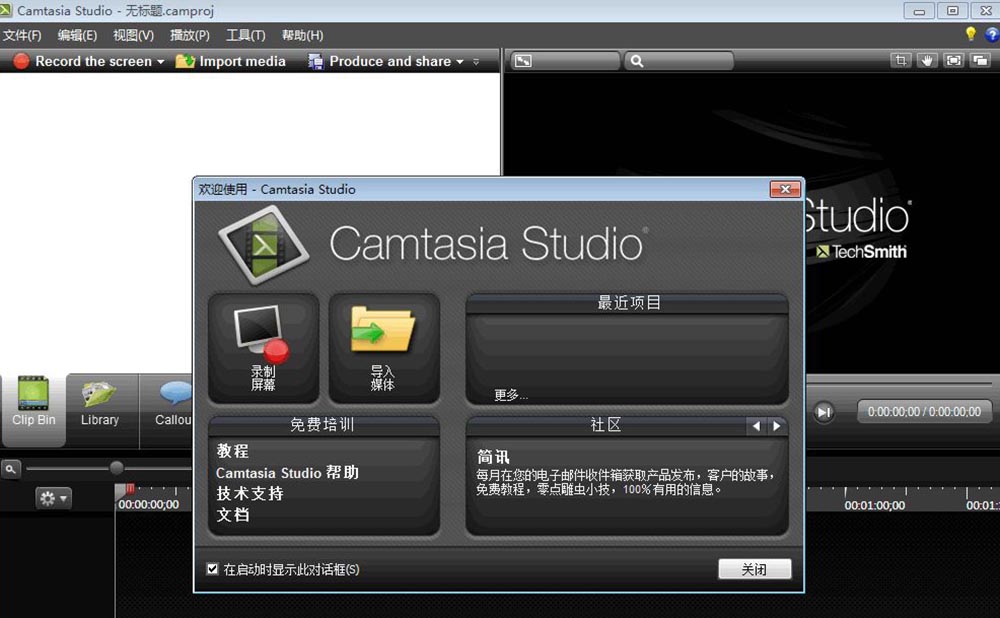Click Produce and share in the toolbar

[379, 61]
